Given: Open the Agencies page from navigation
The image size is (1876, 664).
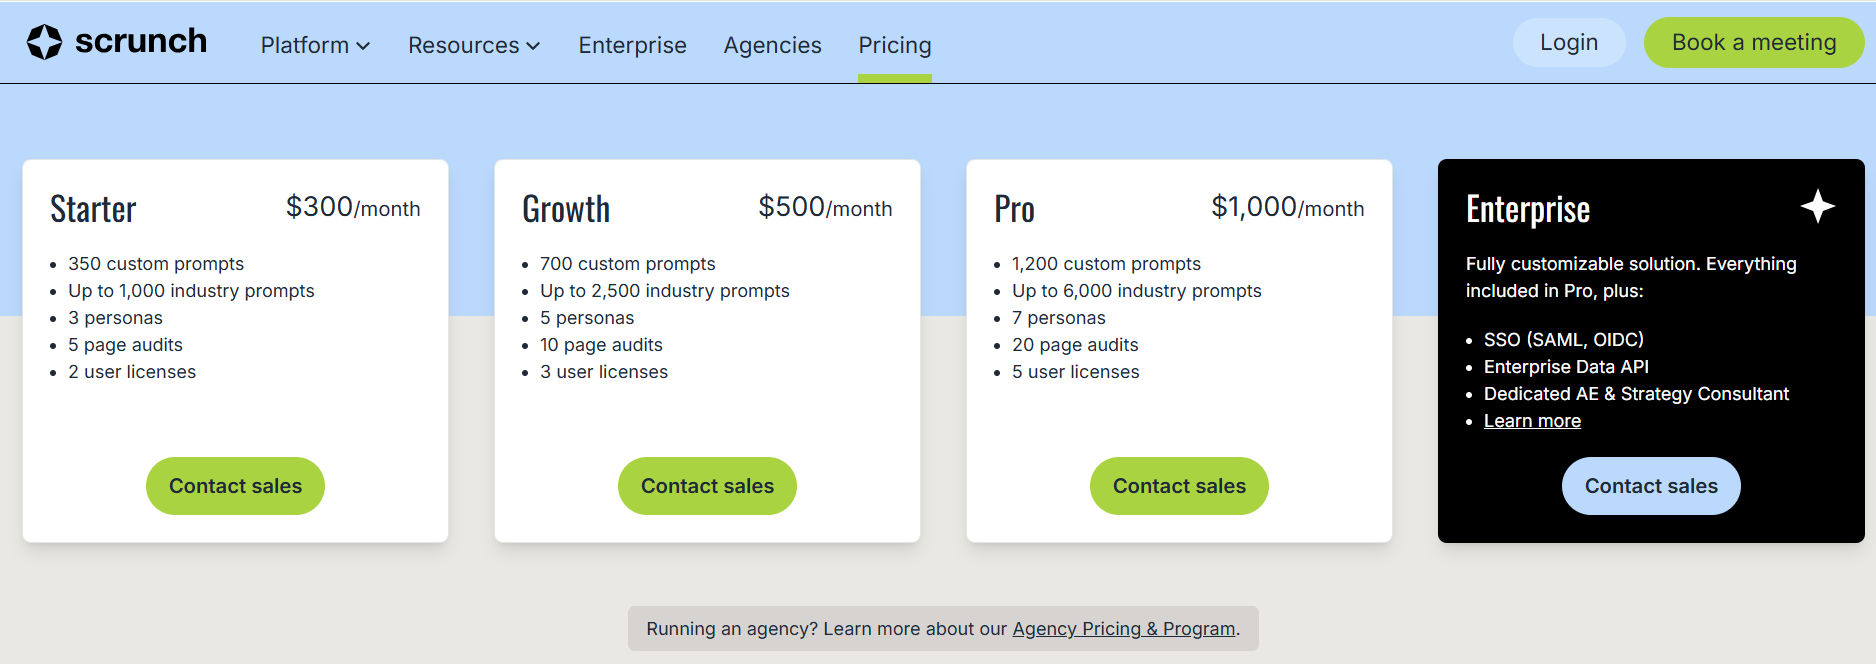Looking at the screenshot, I should (772, 45).
